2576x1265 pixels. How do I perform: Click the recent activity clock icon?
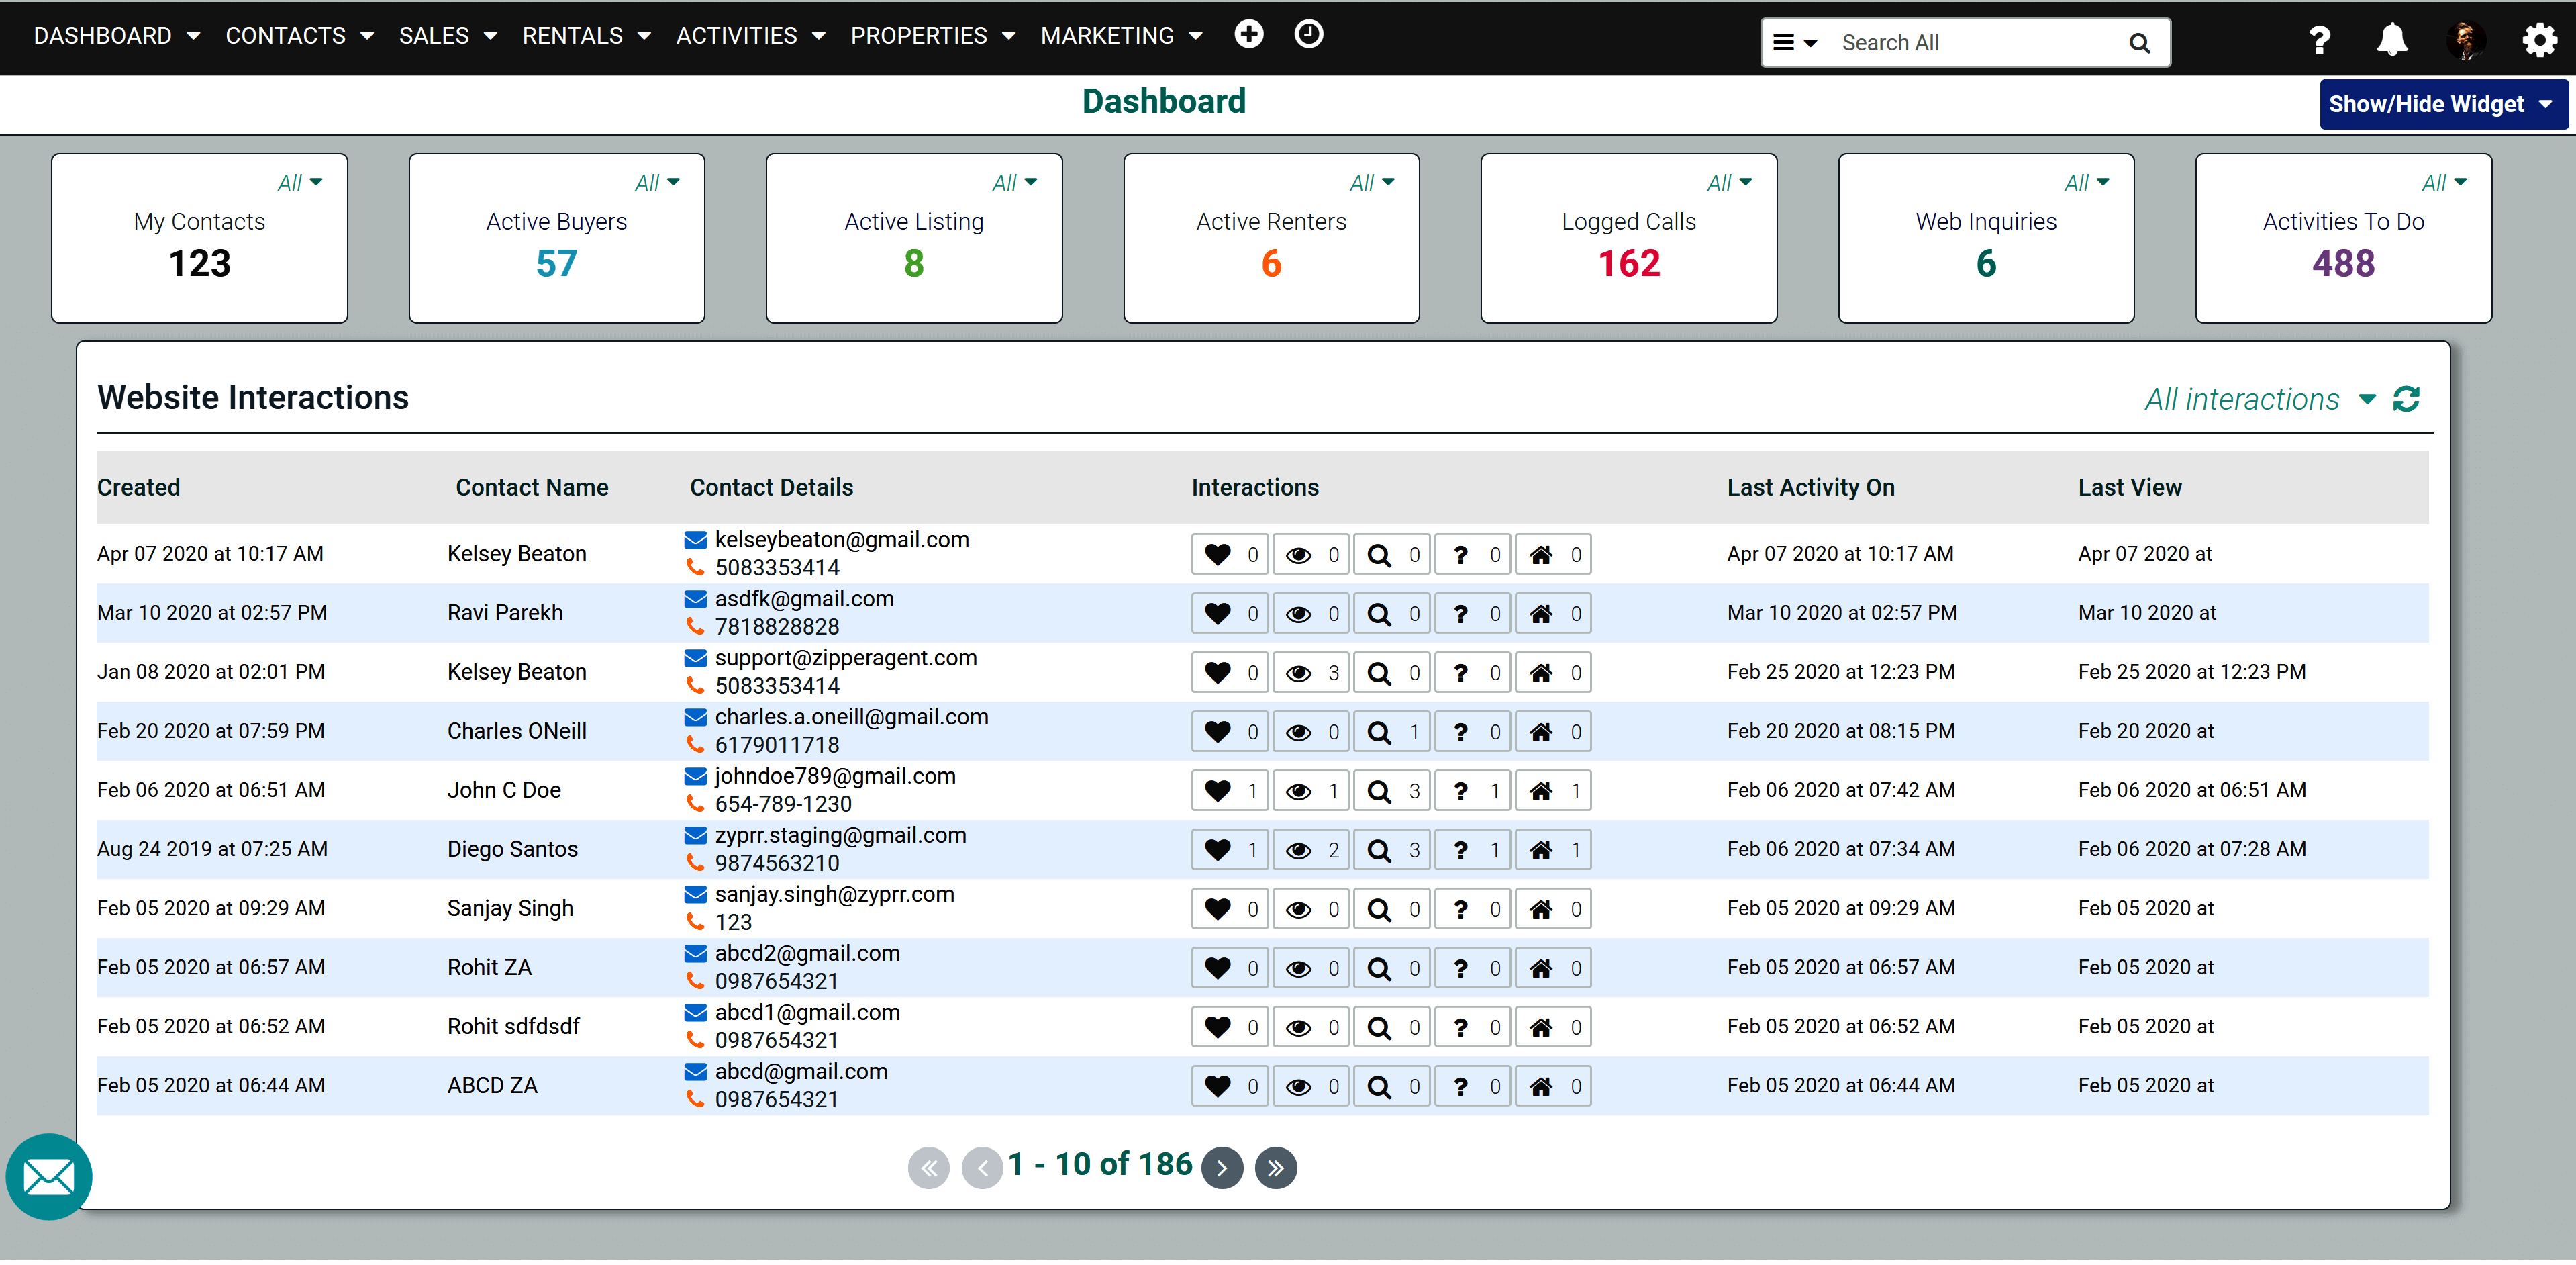(x=1308, y=33)
